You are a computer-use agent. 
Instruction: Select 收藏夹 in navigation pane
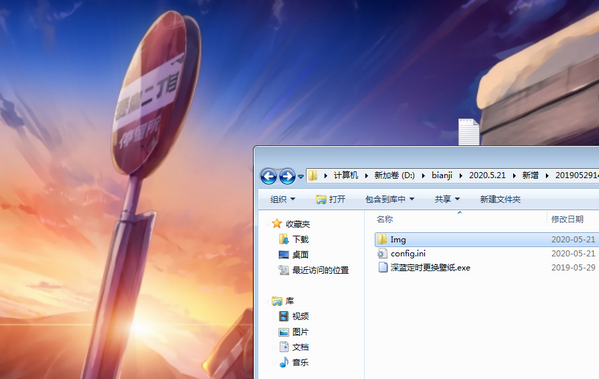(298, 224)
